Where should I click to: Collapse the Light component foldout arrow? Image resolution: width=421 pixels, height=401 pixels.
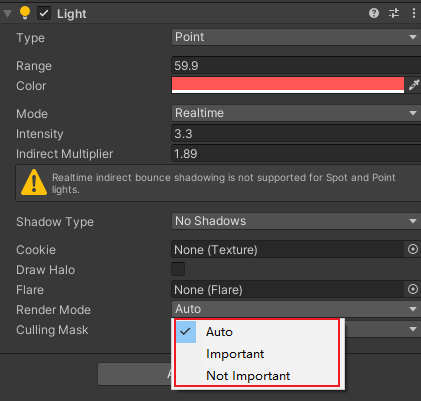coord(7,14)
